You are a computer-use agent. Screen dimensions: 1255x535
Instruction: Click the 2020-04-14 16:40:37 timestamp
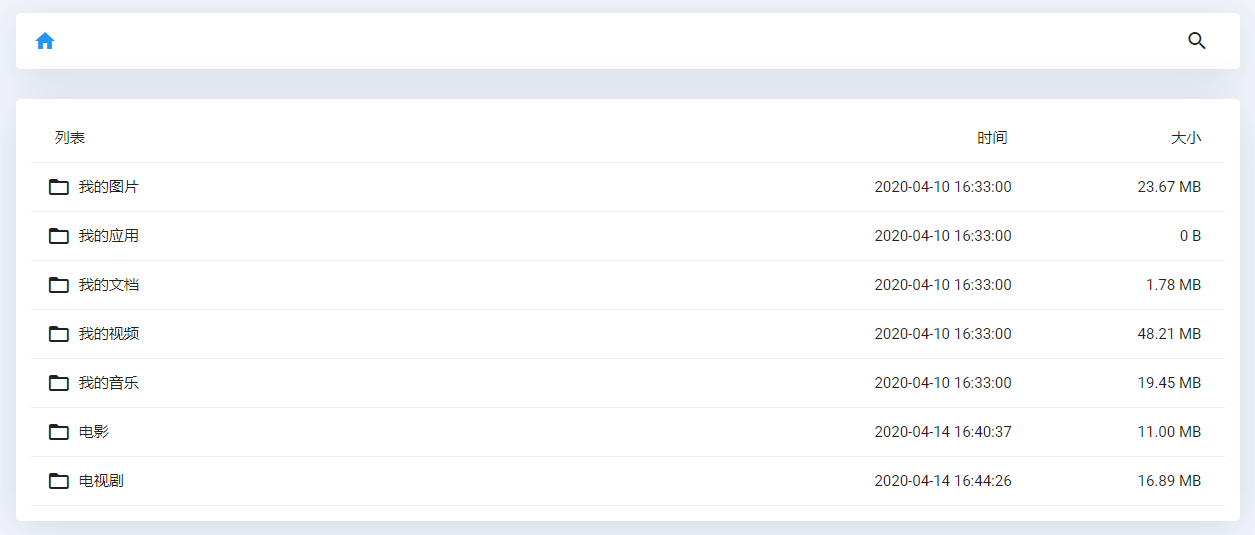[x=942, y=432]
